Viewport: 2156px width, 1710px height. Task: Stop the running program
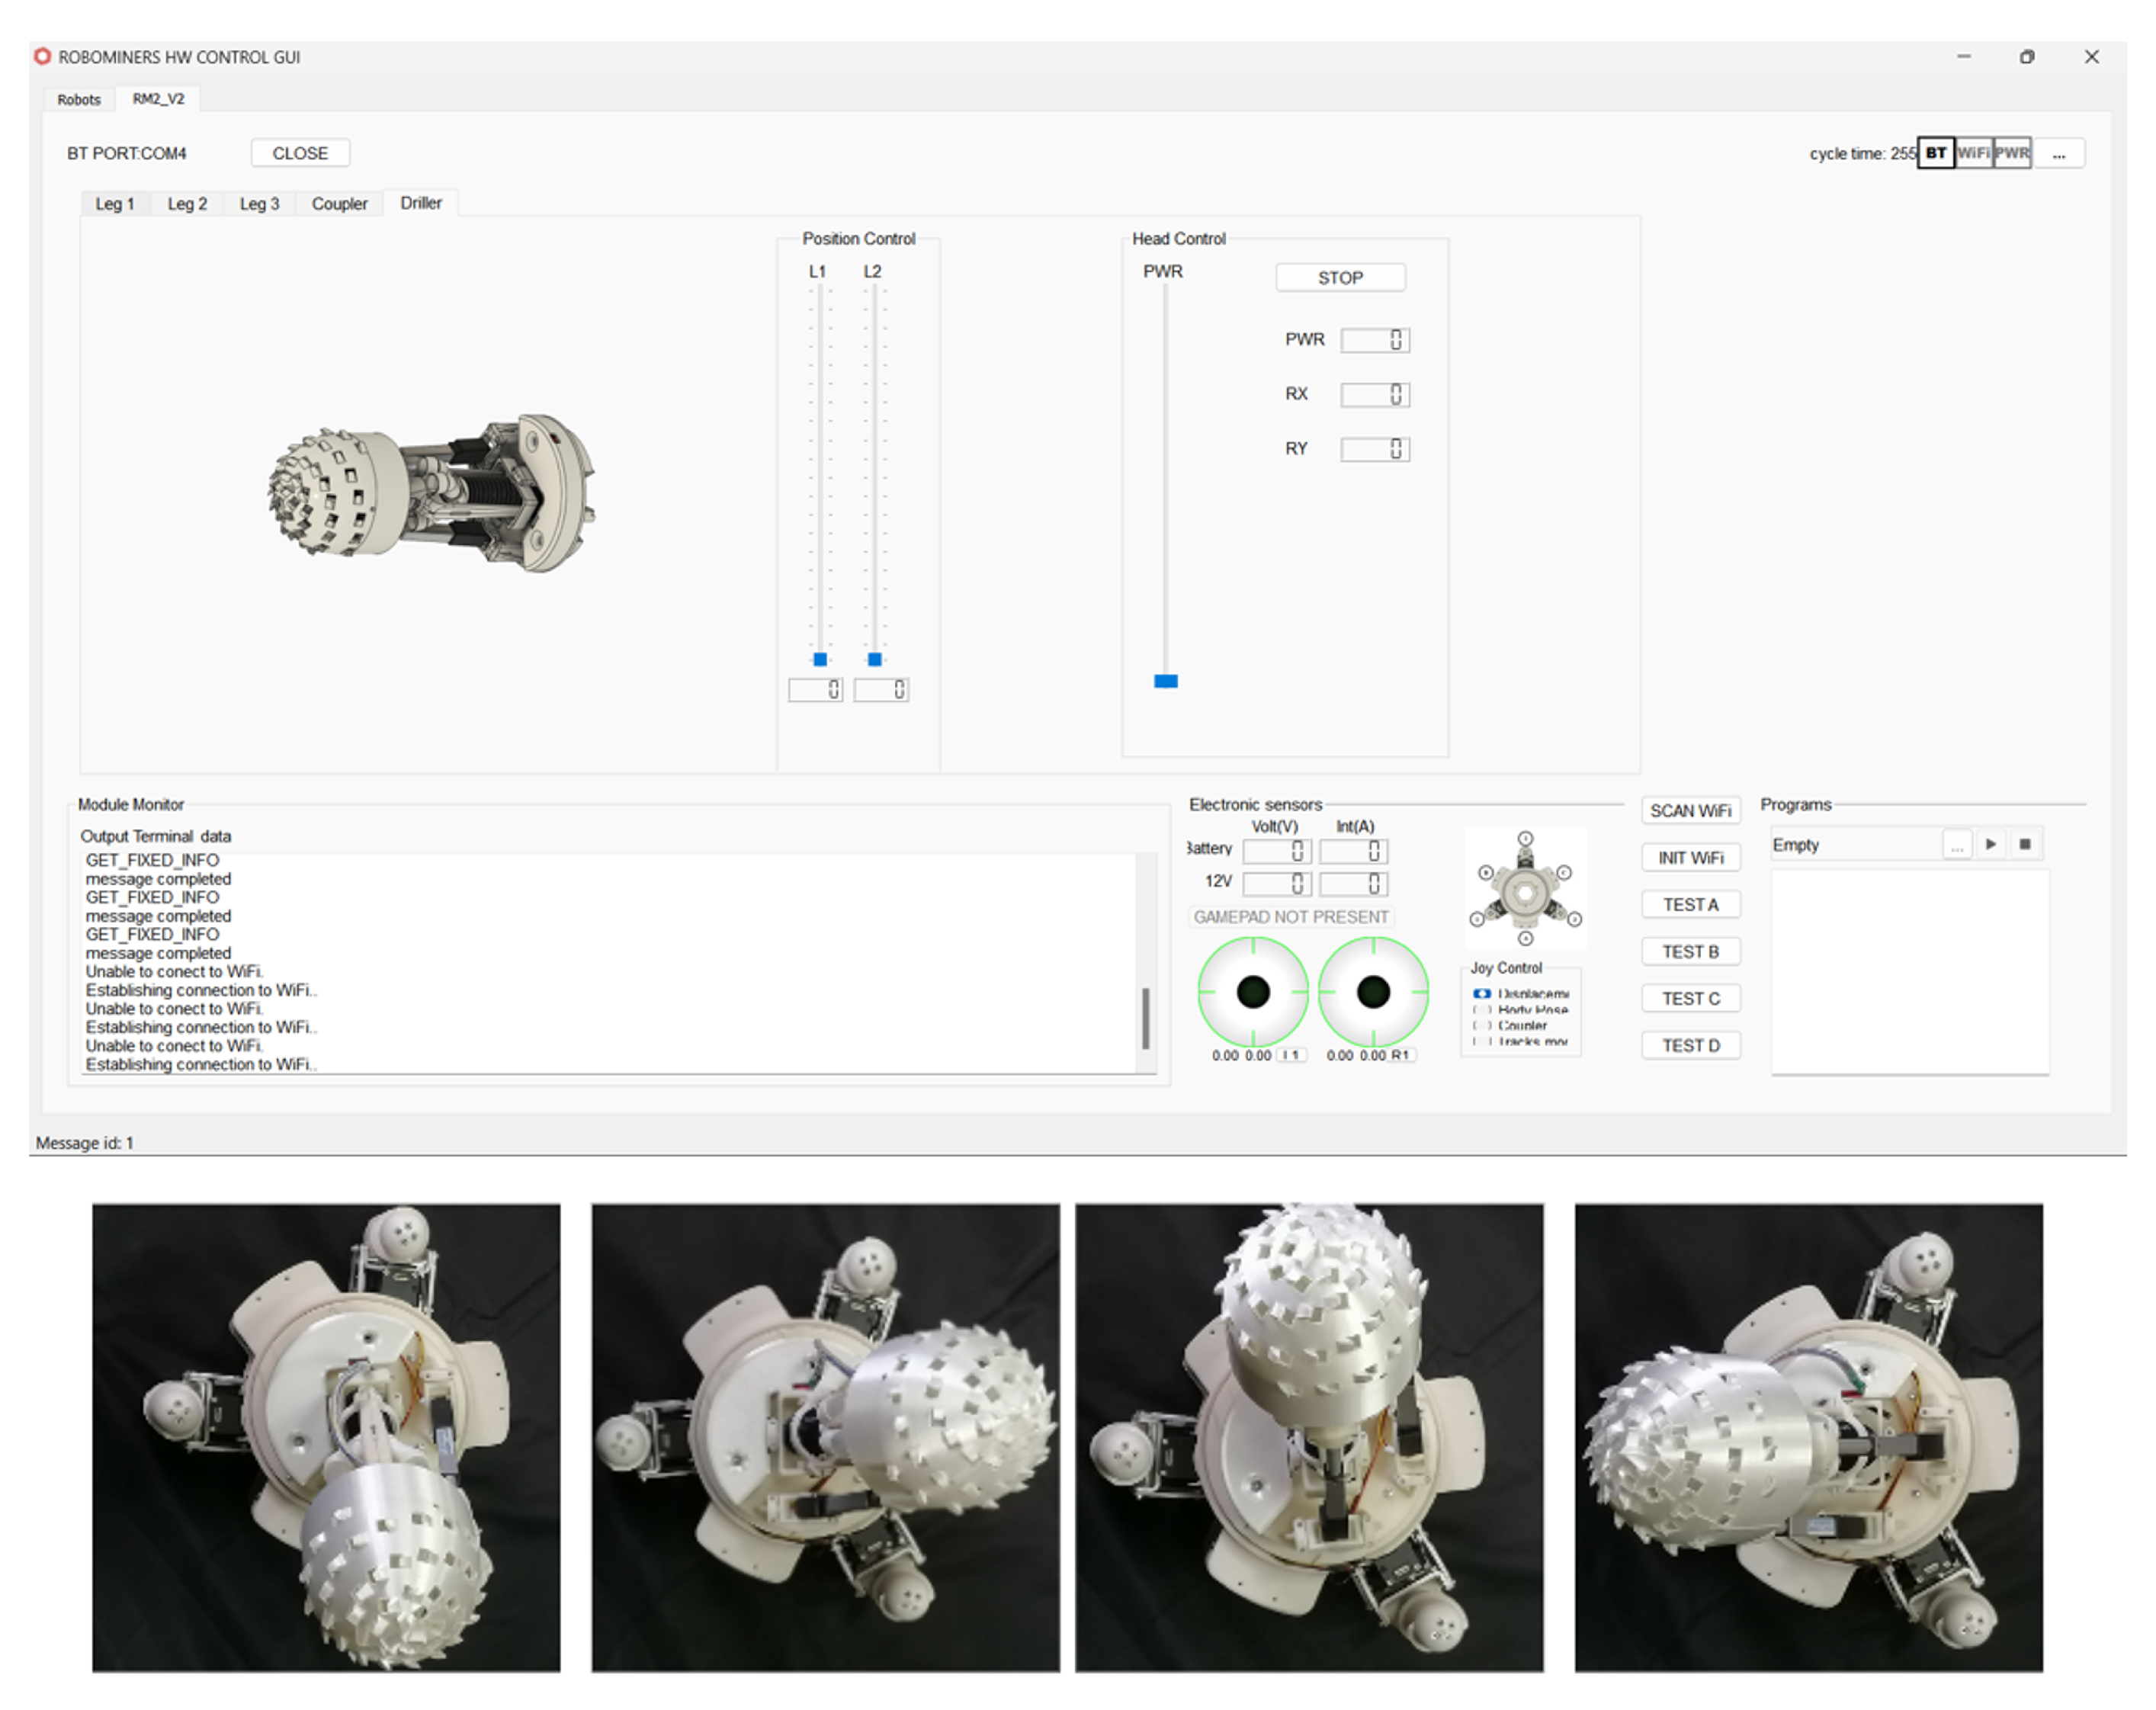click(2025, 844)
